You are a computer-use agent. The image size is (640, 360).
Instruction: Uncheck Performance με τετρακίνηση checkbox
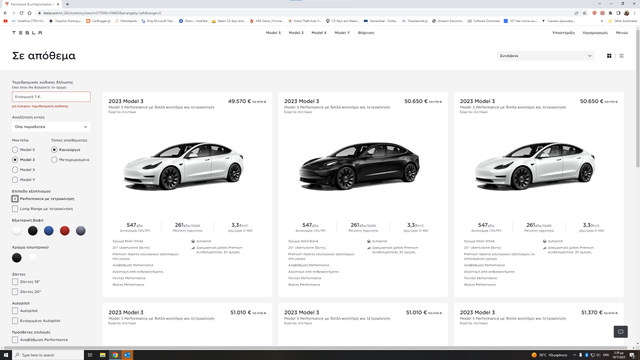point(15,199)
